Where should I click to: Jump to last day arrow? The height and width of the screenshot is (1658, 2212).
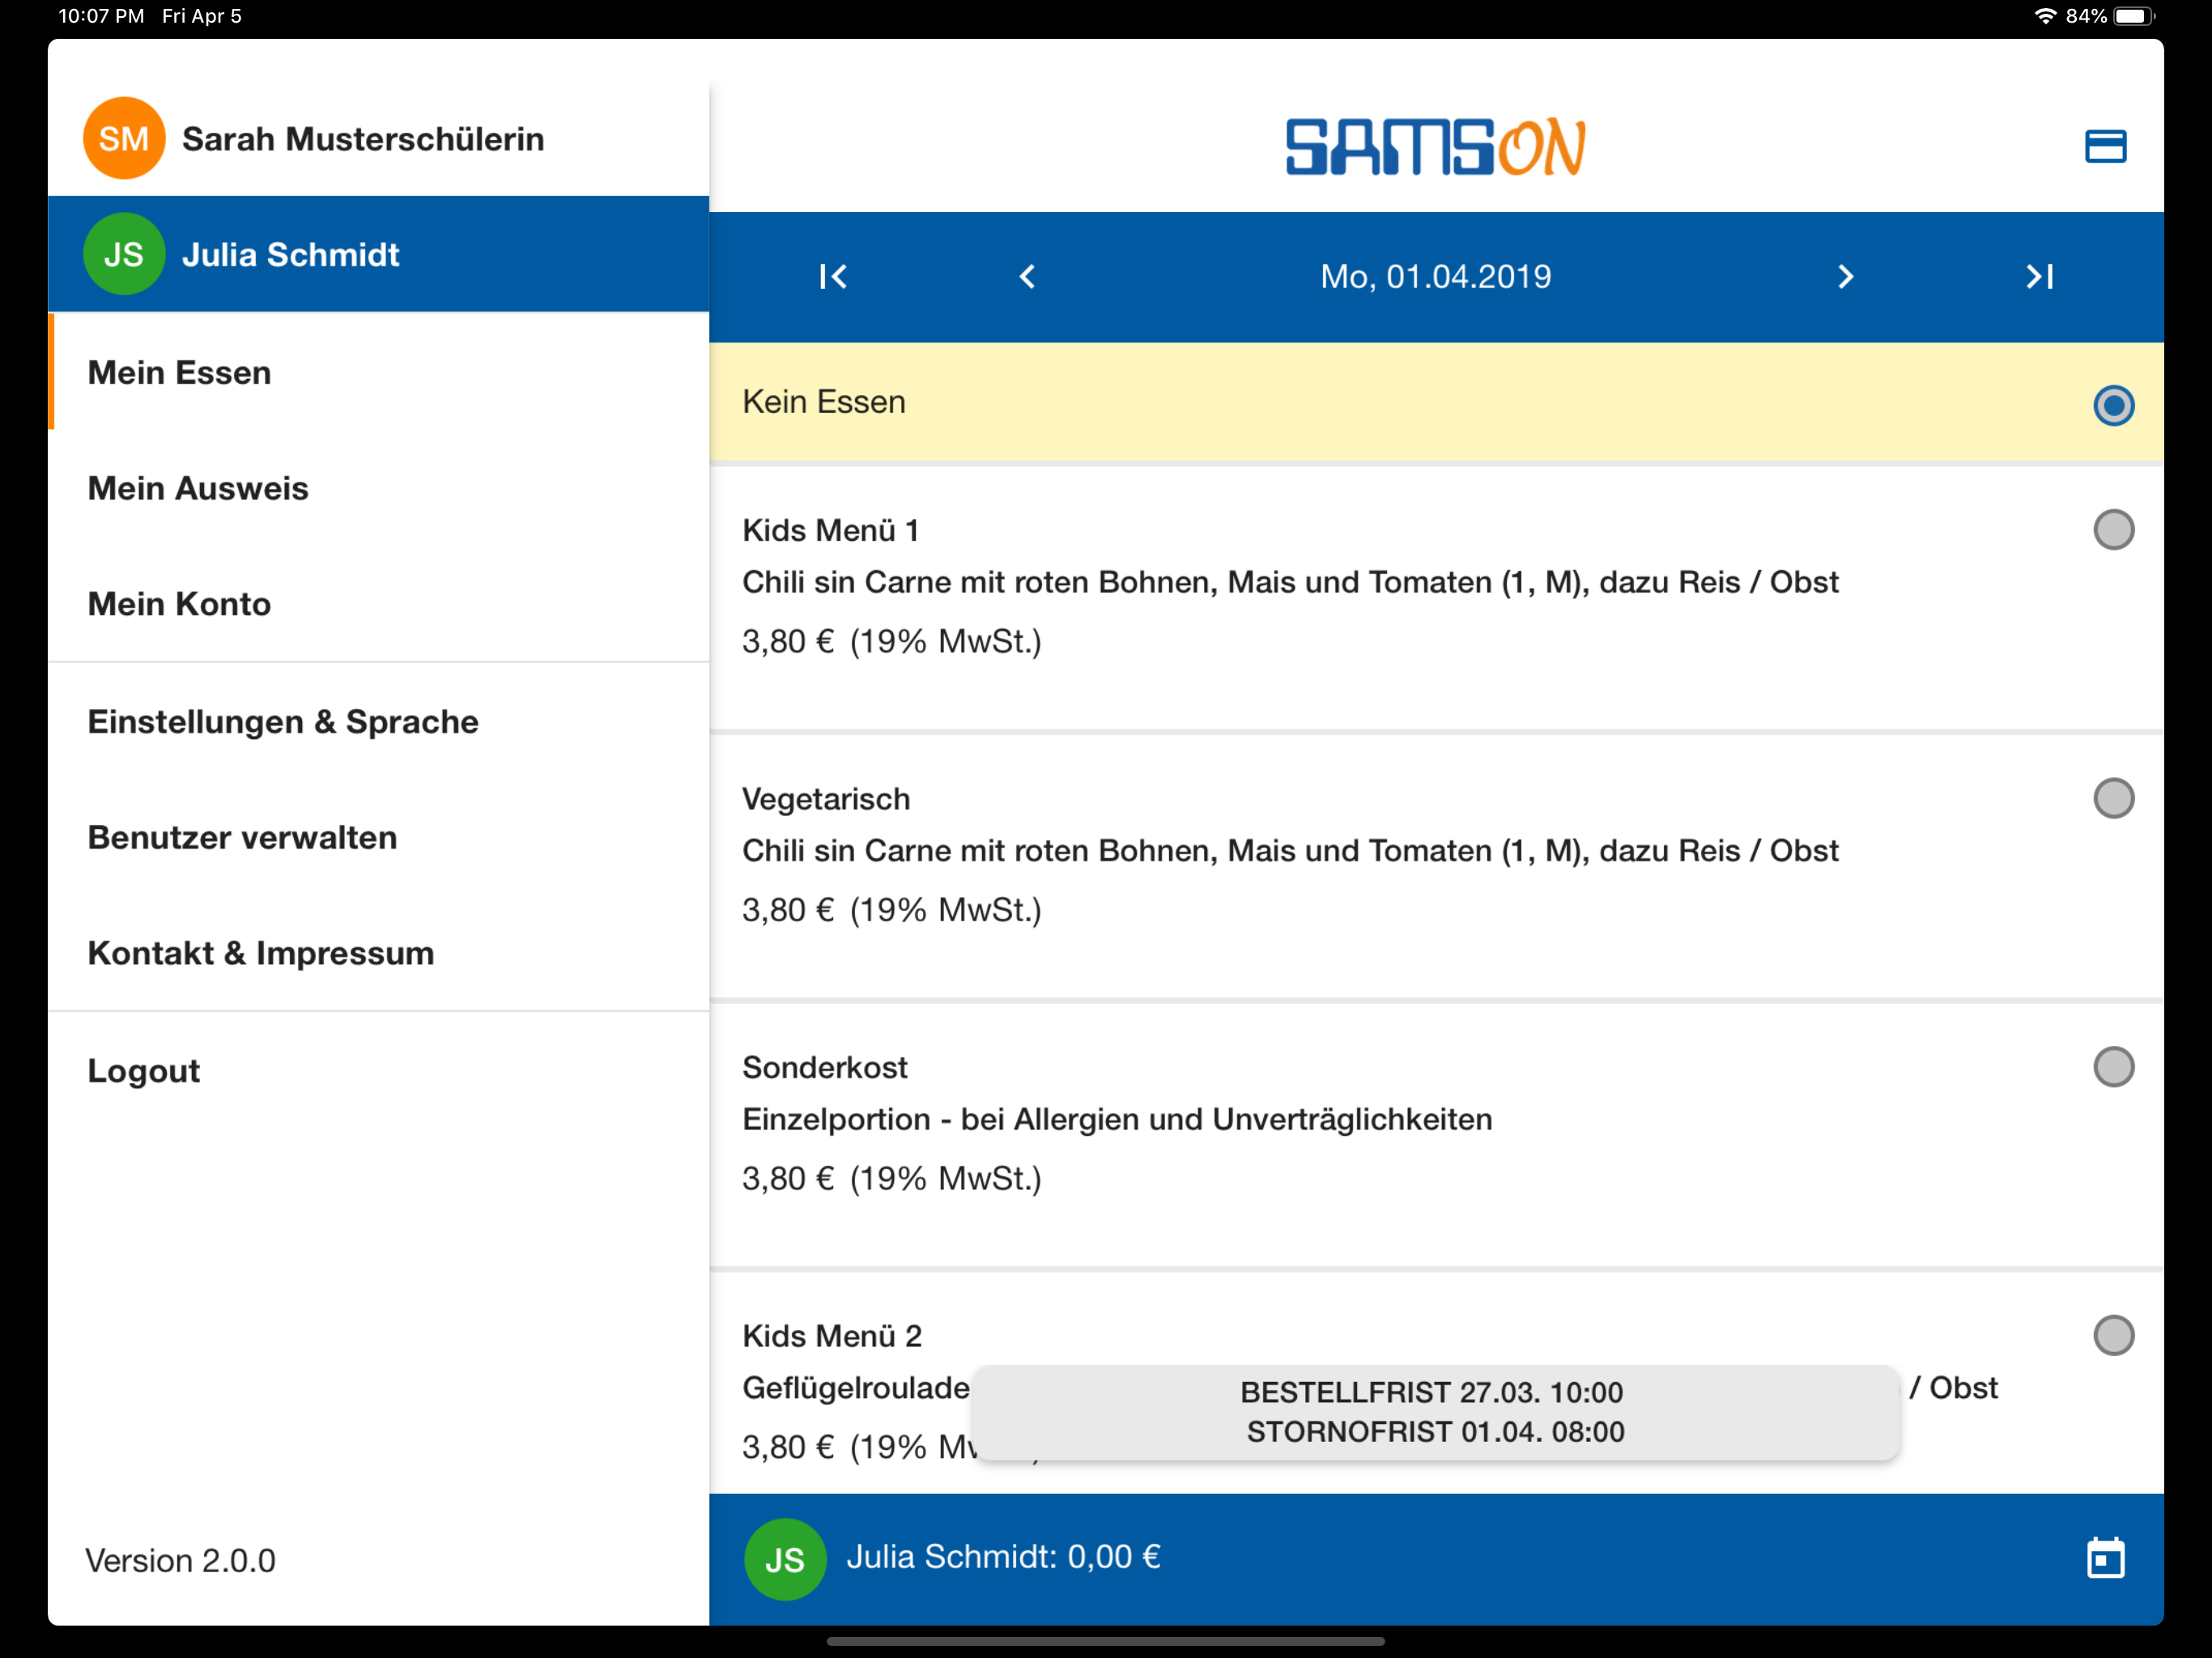(2039, 277)
